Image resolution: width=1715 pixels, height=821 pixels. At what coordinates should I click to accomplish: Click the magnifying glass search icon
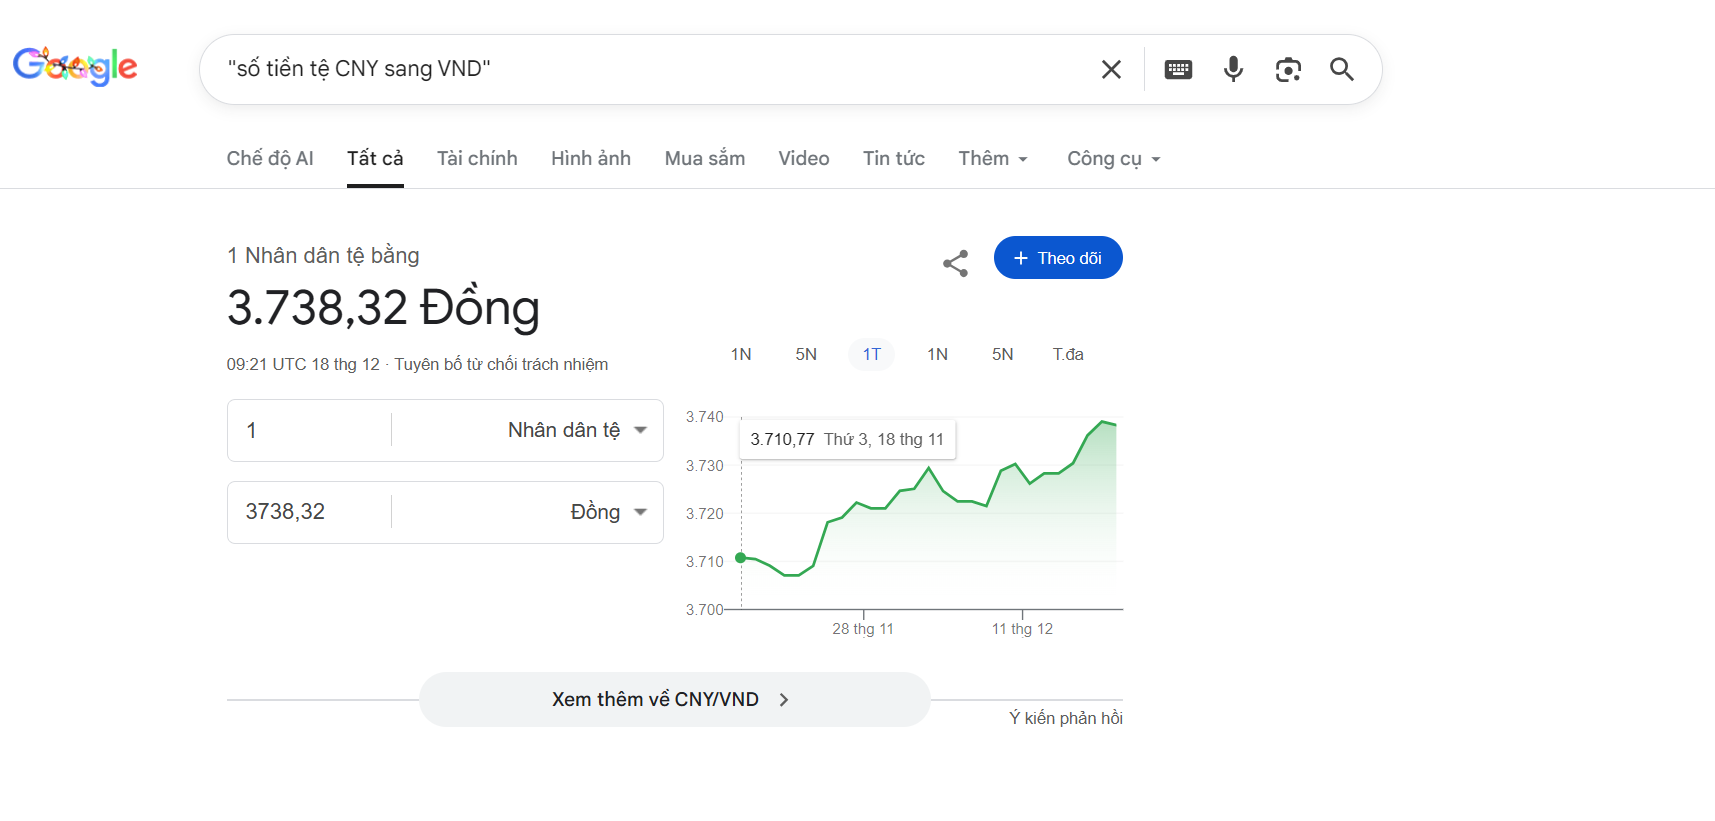(x=1342, y=69)
